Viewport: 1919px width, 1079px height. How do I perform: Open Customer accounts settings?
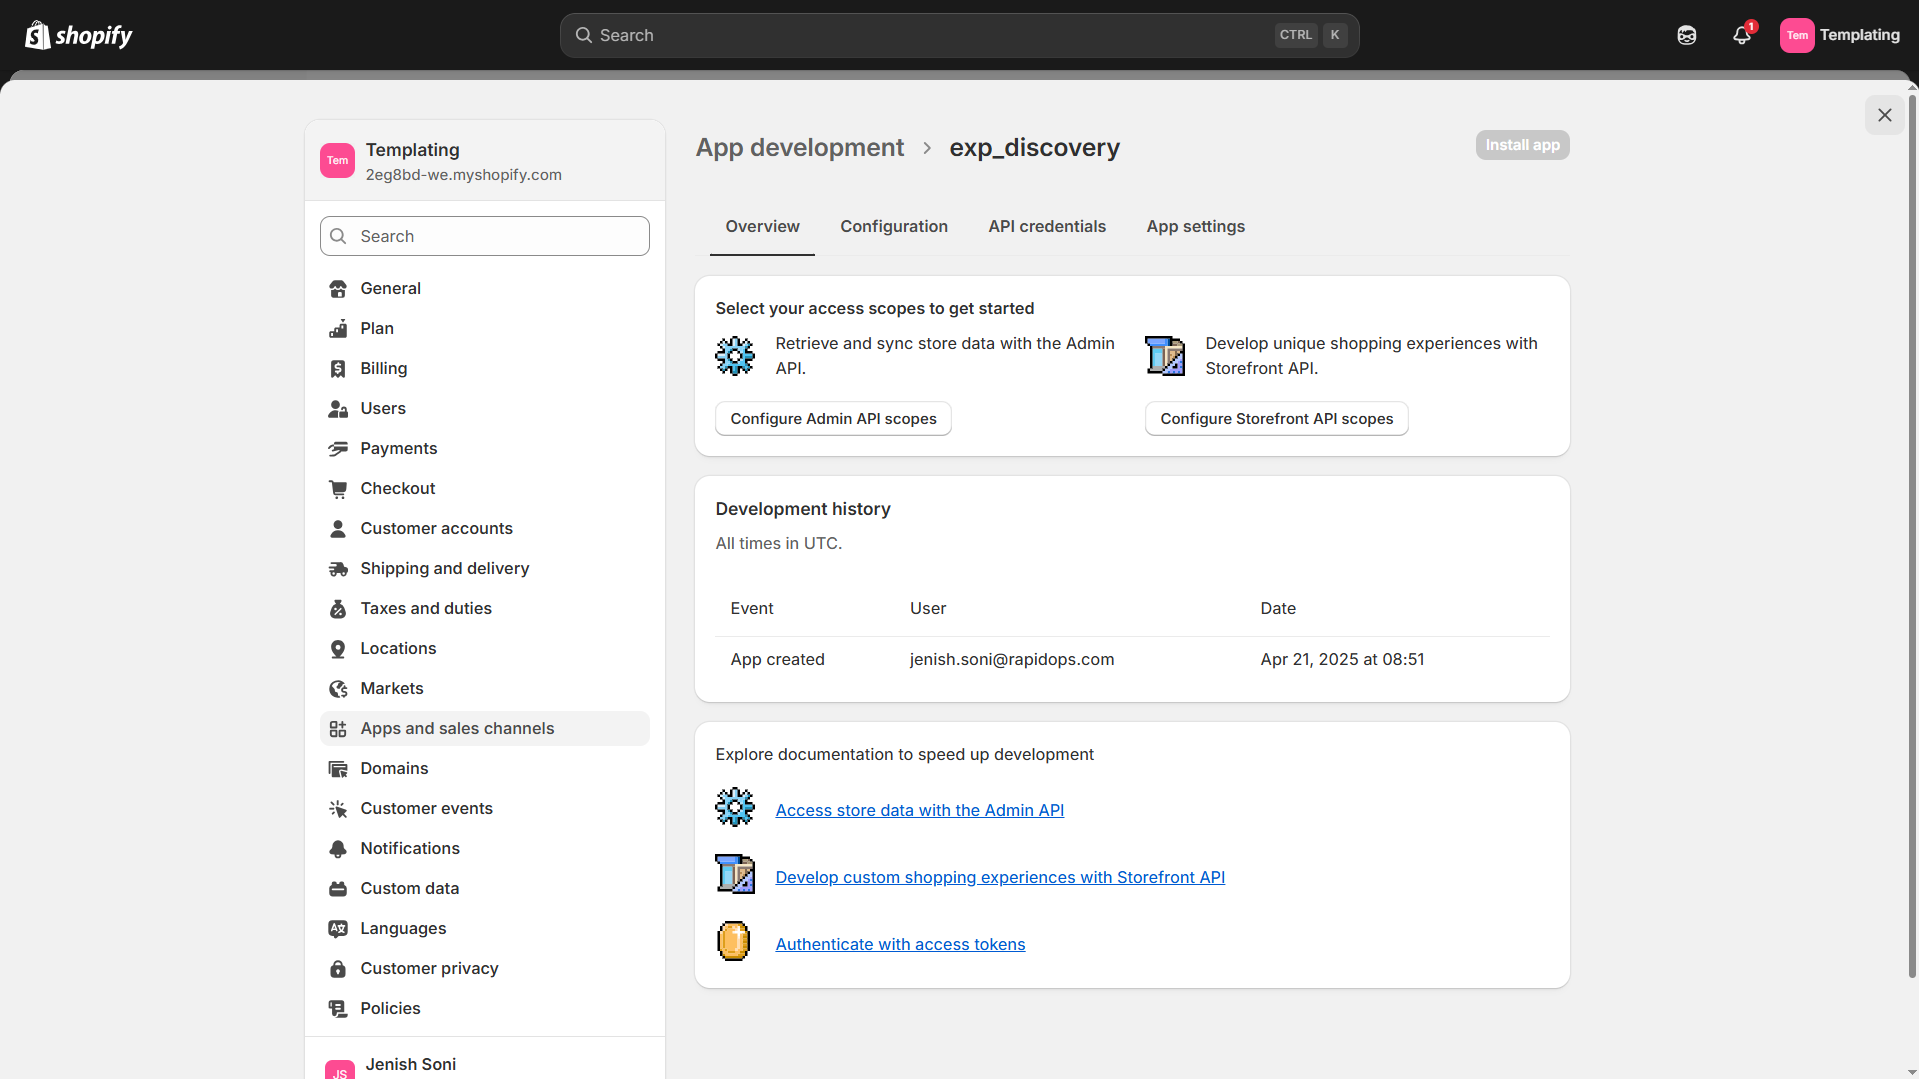(485, 529)
